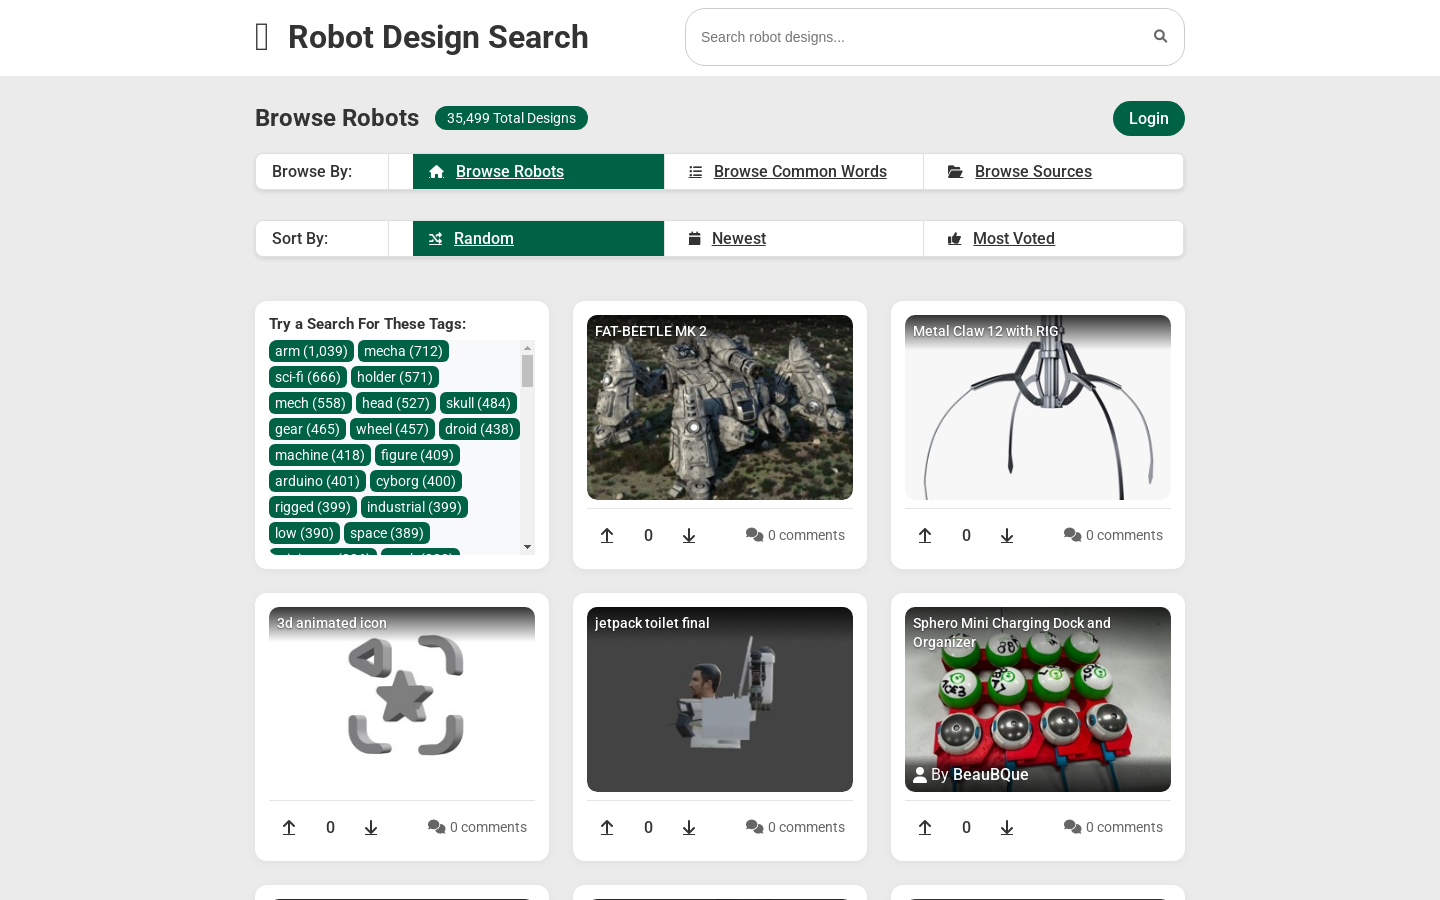Open comments for jetpack toilet final
Screen dimensions: 1440x900
click(x=795, y=827)
